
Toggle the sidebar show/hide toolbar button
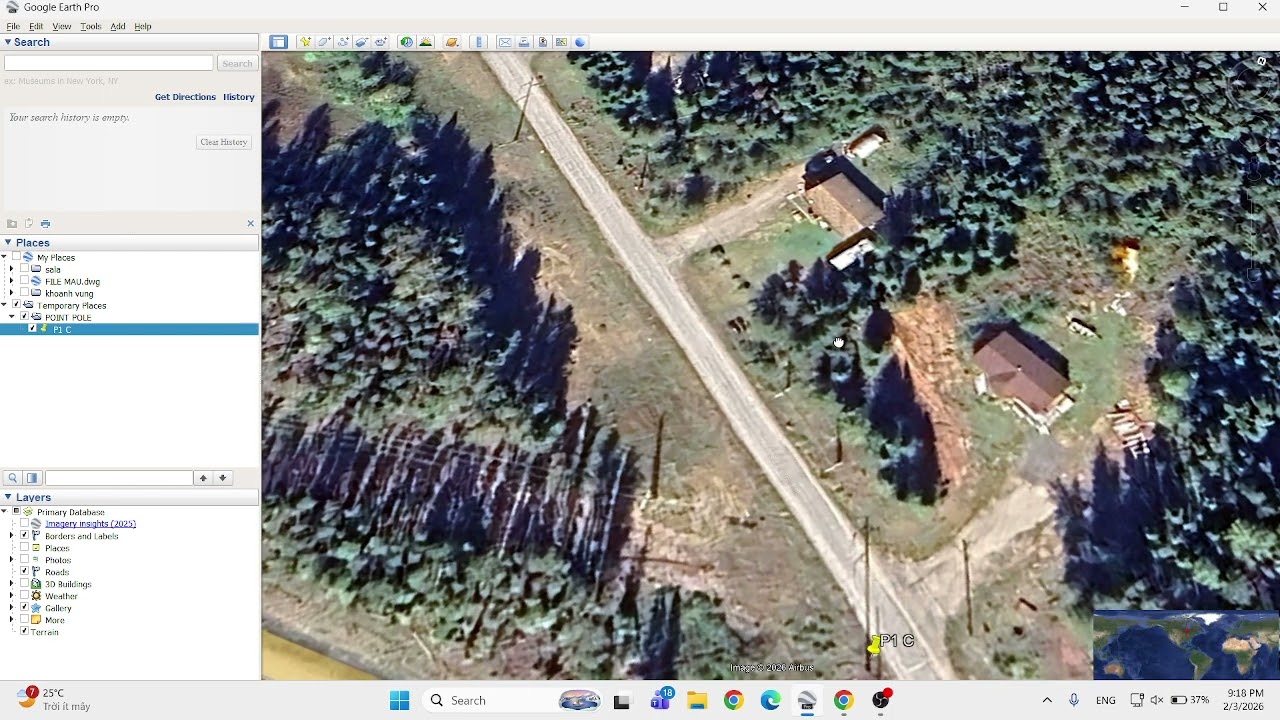pos(279,42)
